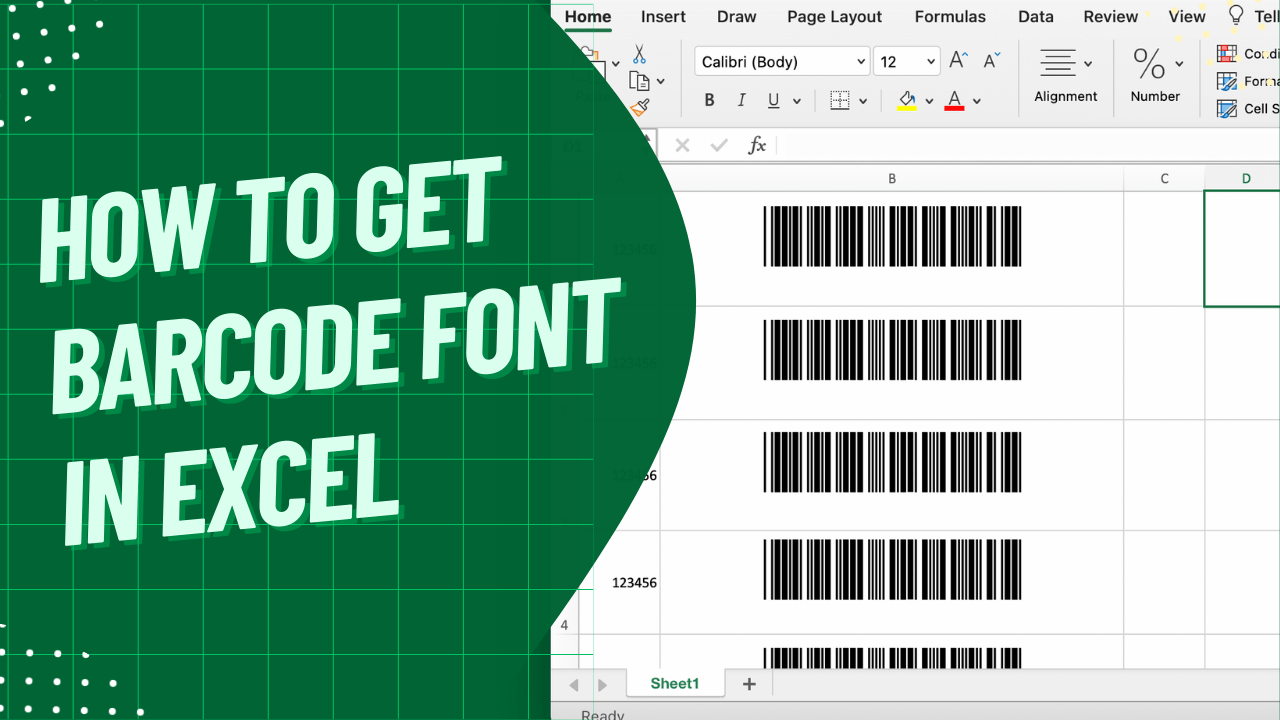Select the Cut (scissors) tool

point(638,51)
